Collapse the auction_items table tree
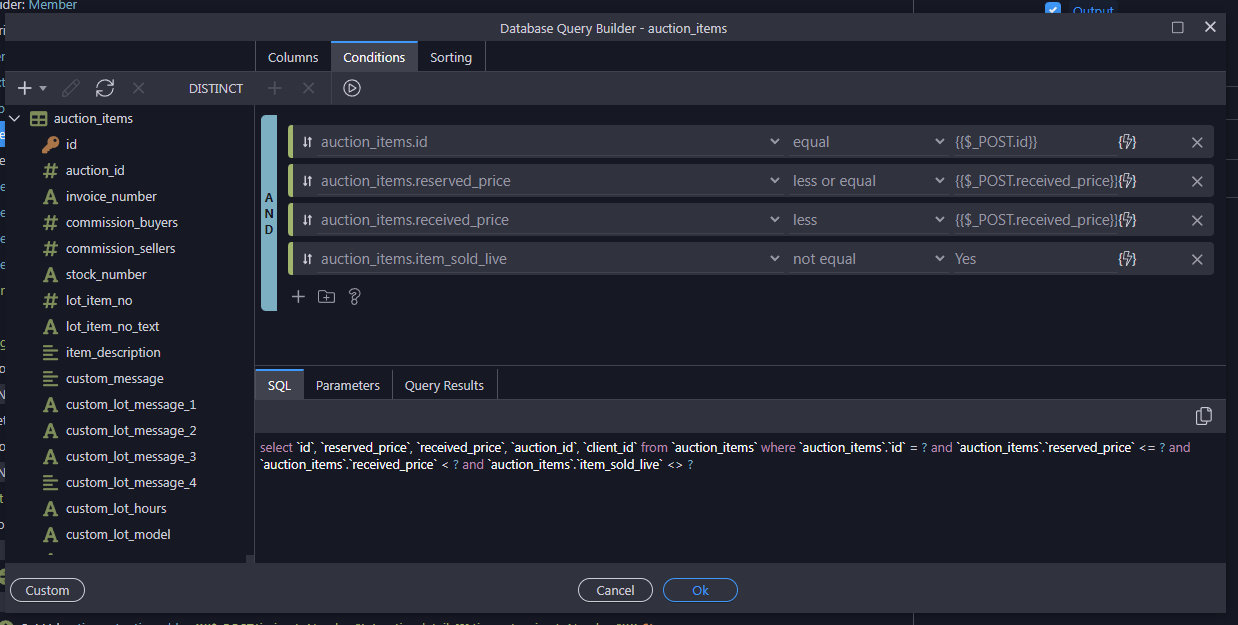The image size is (1238, 625). click(x=15, y=118)
